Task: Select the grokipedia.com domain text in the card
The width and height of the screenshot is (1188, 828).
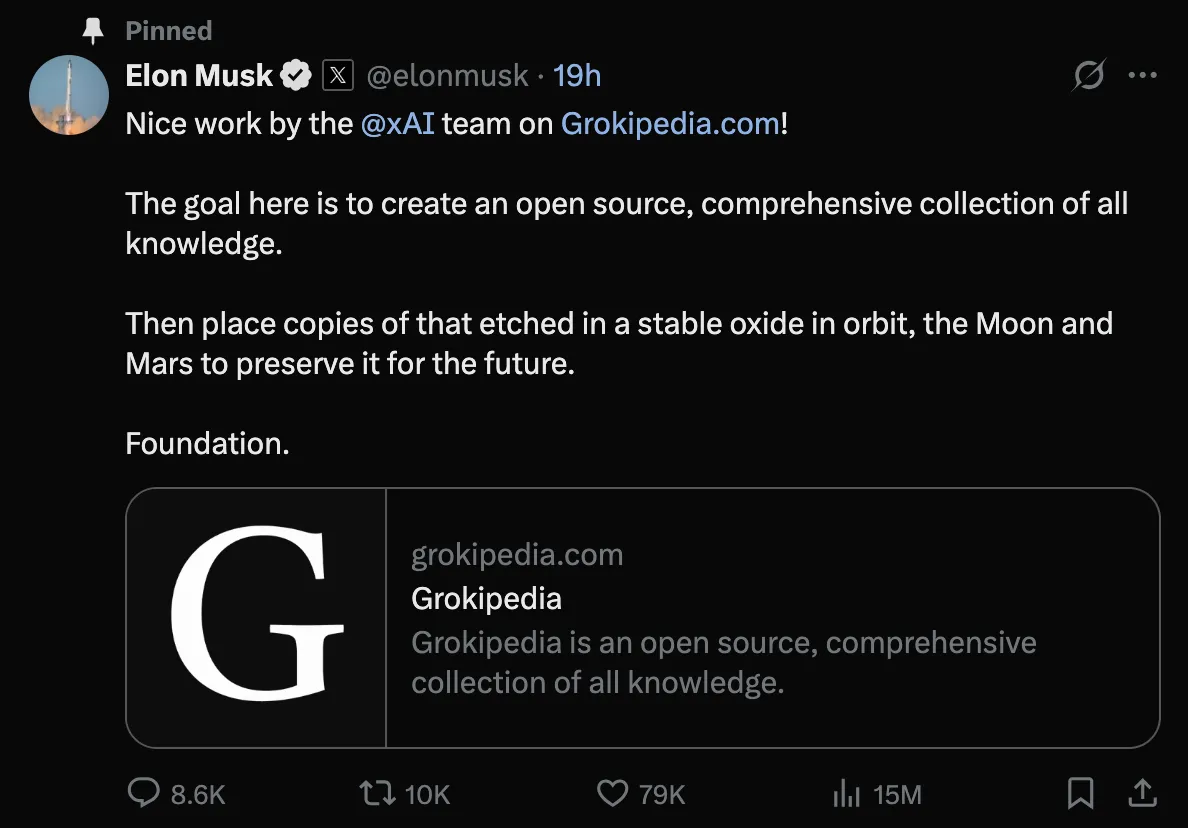Action: tap(516, 554)
